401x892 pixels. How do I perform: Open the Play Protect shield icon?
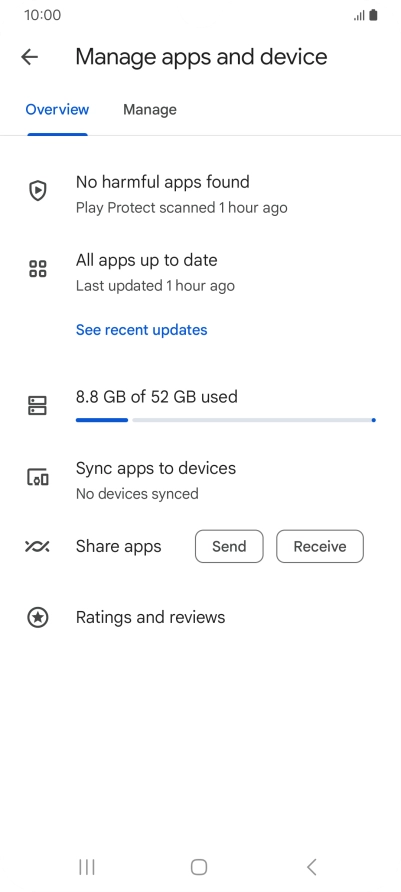tap(38, 191)
